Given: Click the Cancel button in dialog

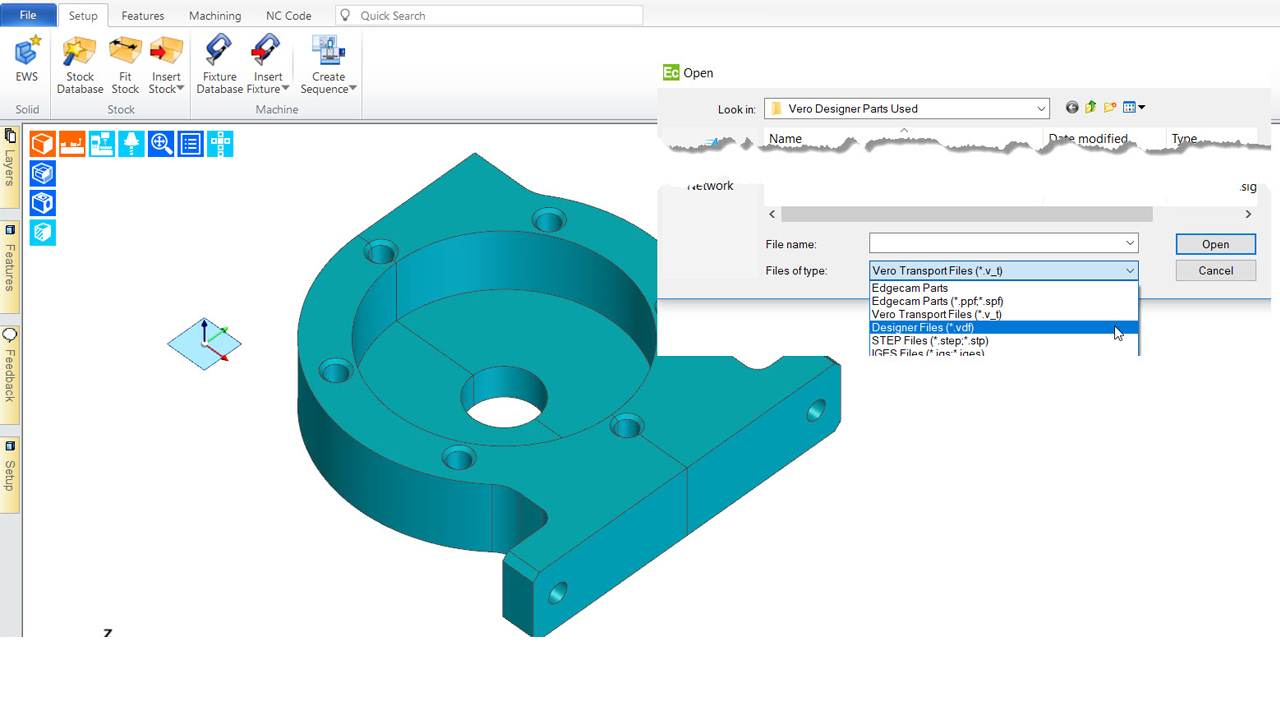Looking at the screenshot, I should coord(1215,271).
